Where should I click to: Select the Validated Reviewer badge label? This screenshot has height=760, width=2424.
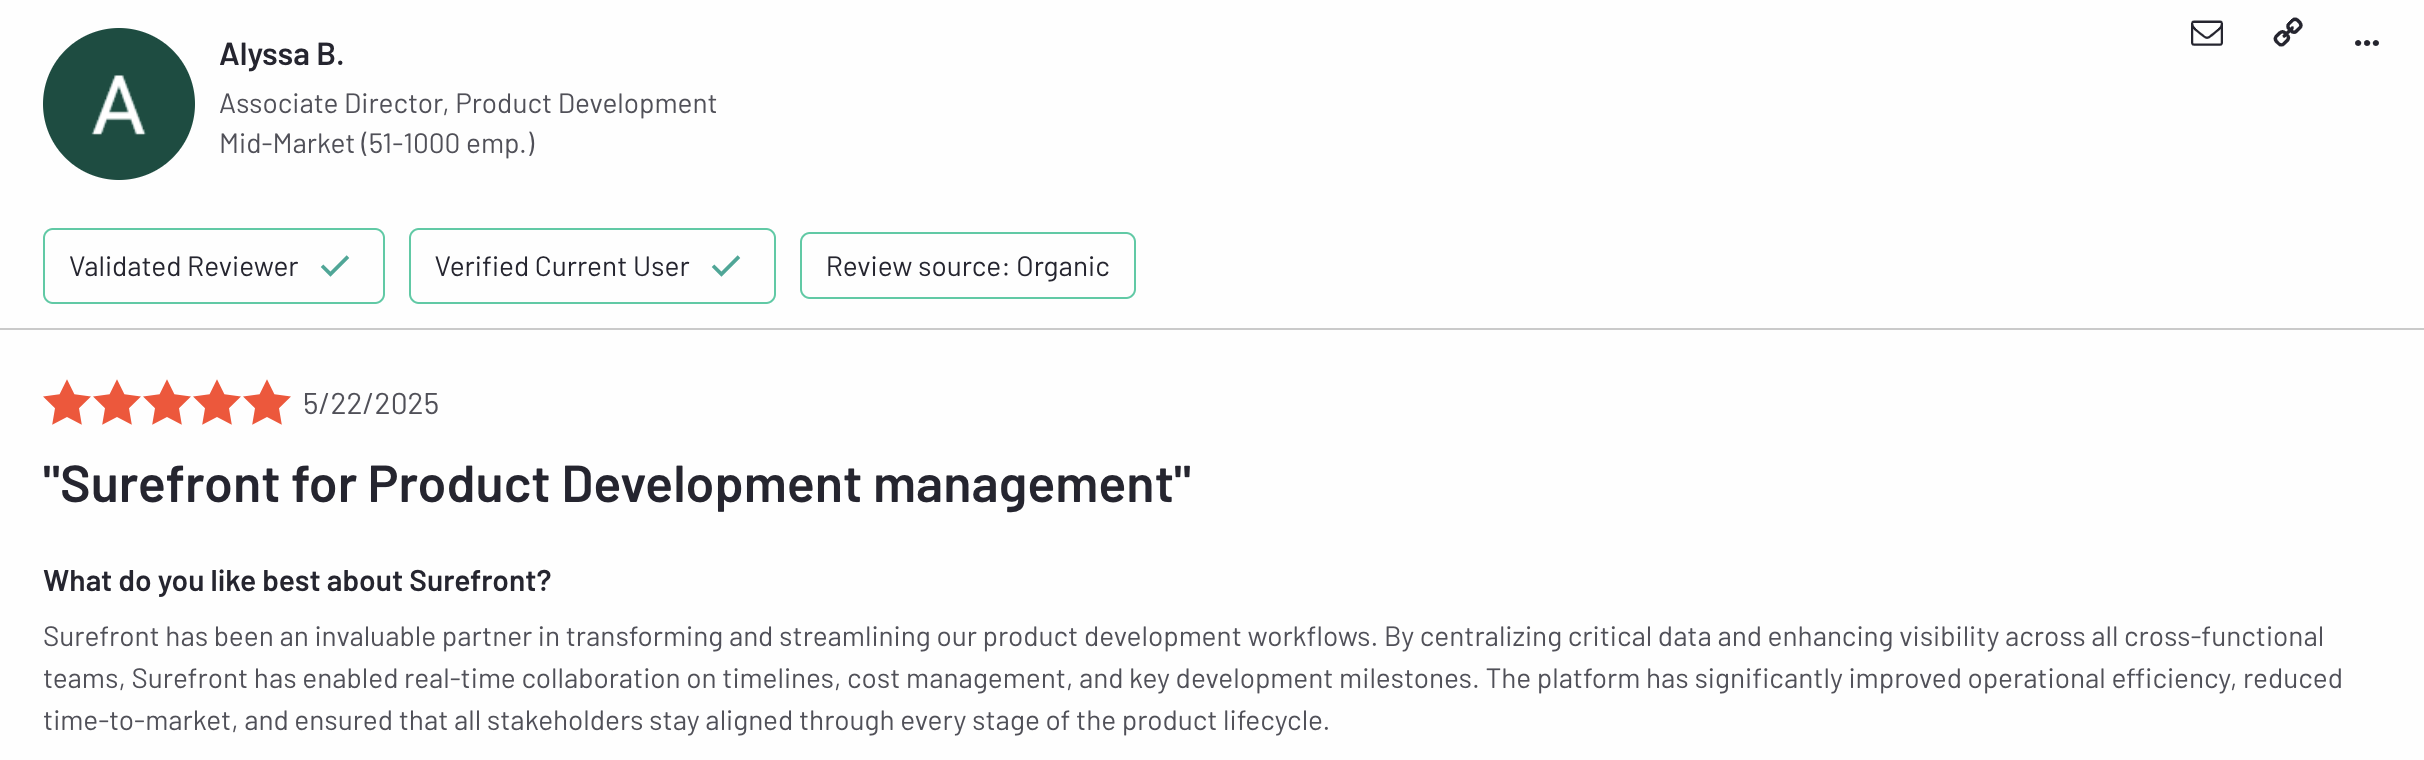click(x=183, y=267)
